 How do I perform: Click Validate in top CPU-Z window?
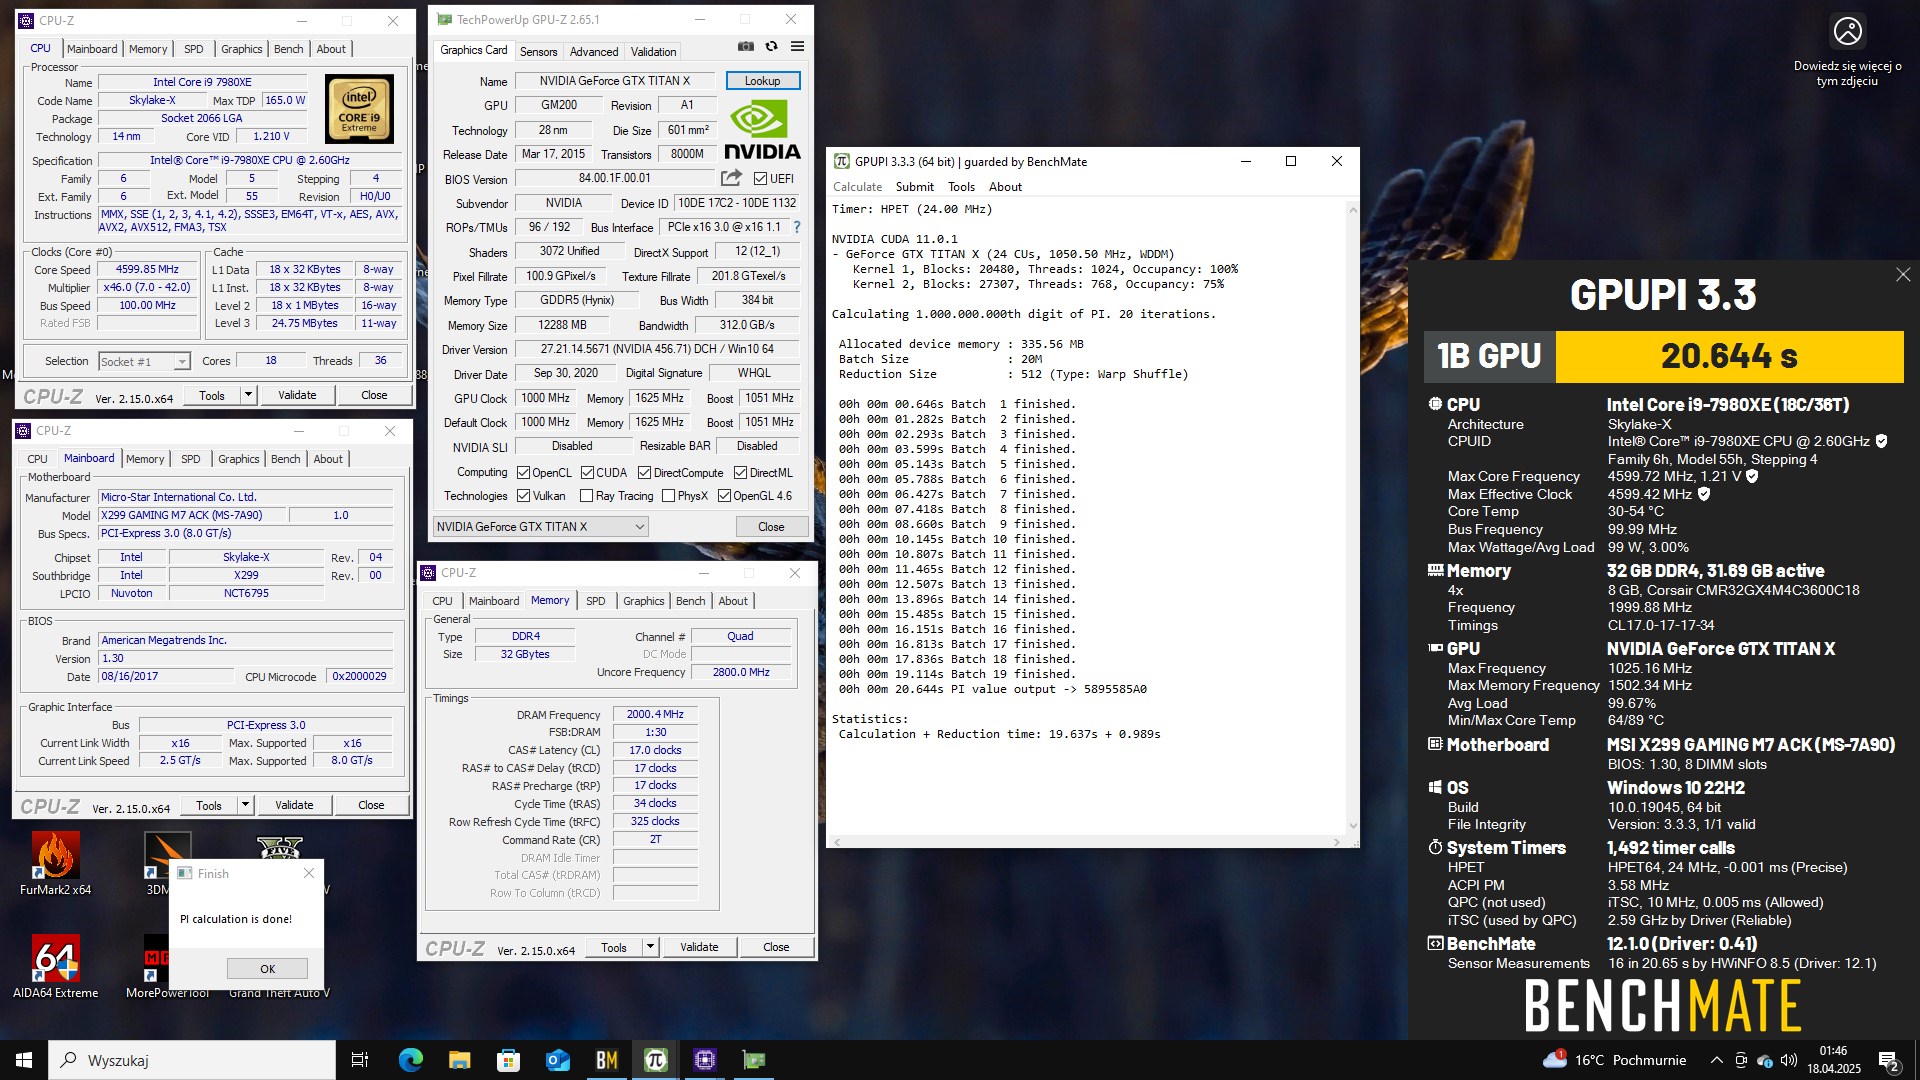pyautogui.click(x=297, y=395)
